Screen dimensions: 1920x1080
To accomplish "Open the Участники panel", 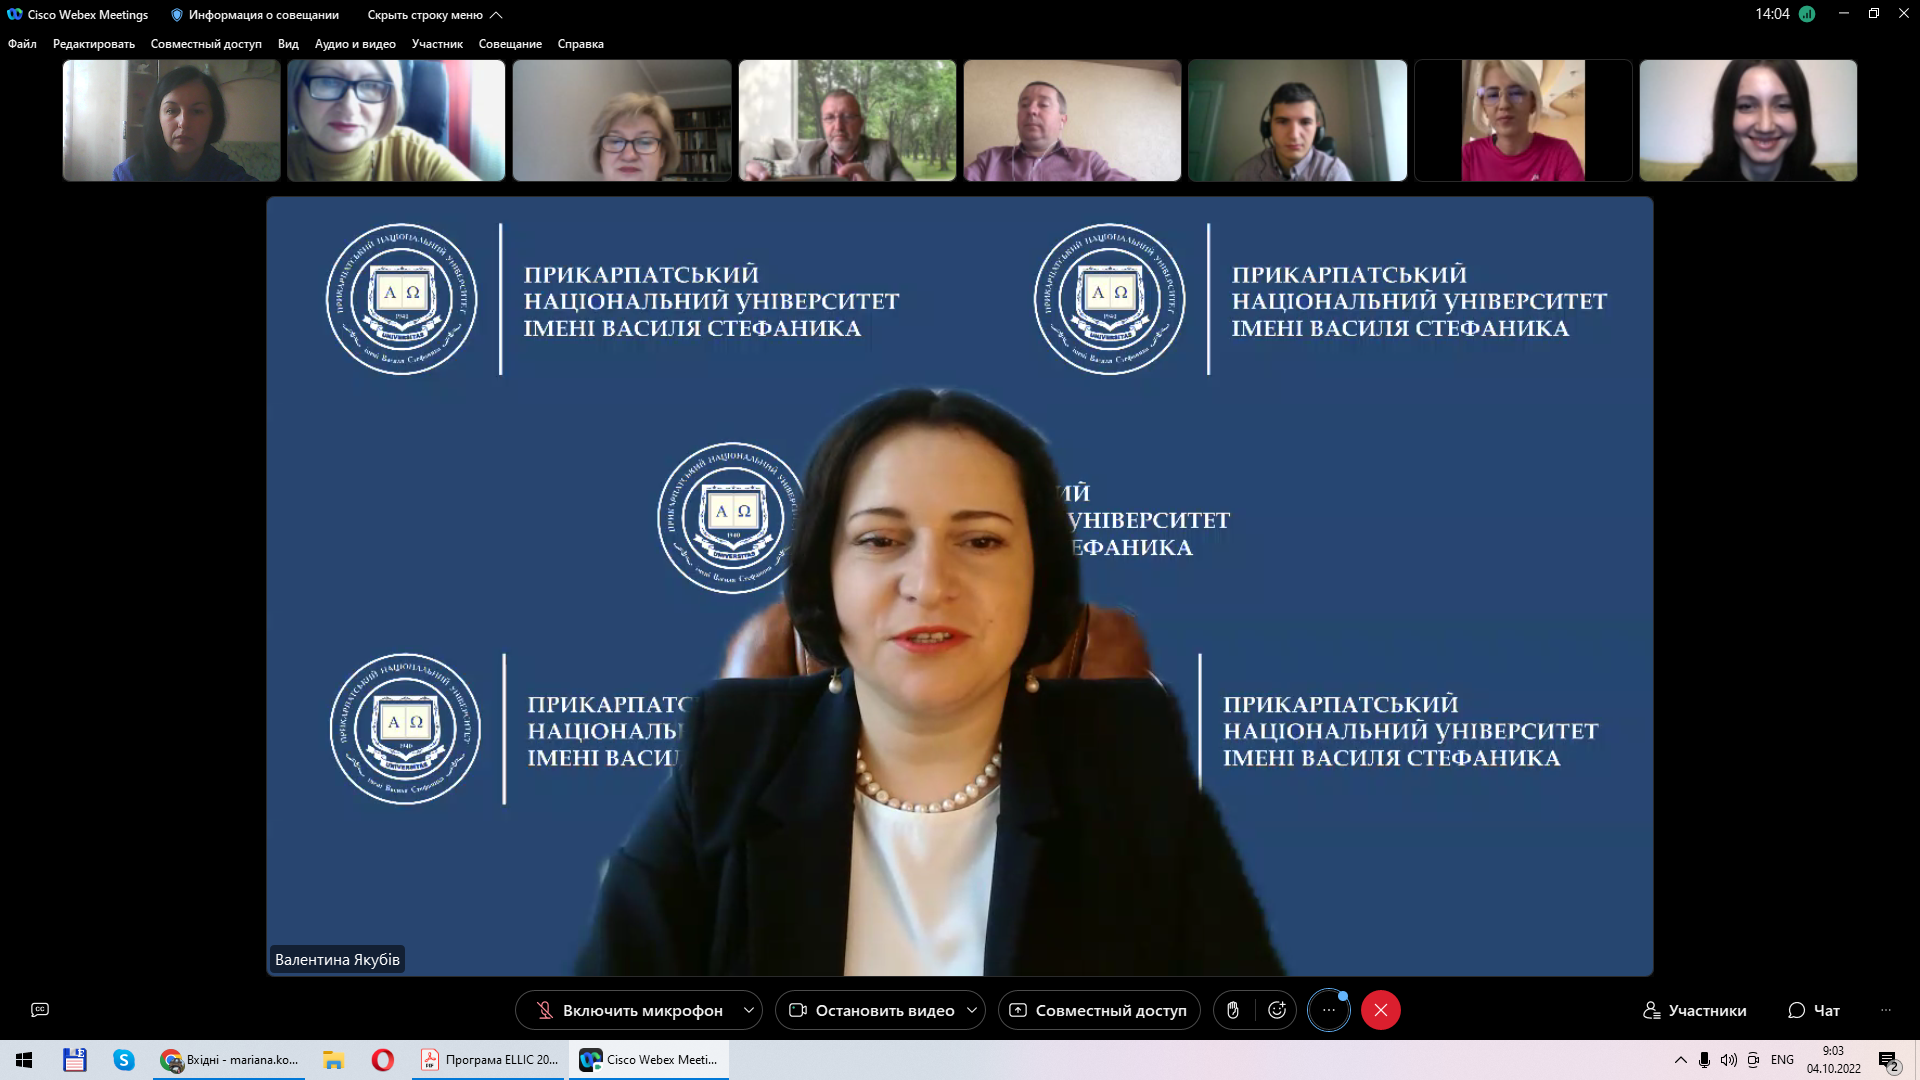I will (1695, 1010).
